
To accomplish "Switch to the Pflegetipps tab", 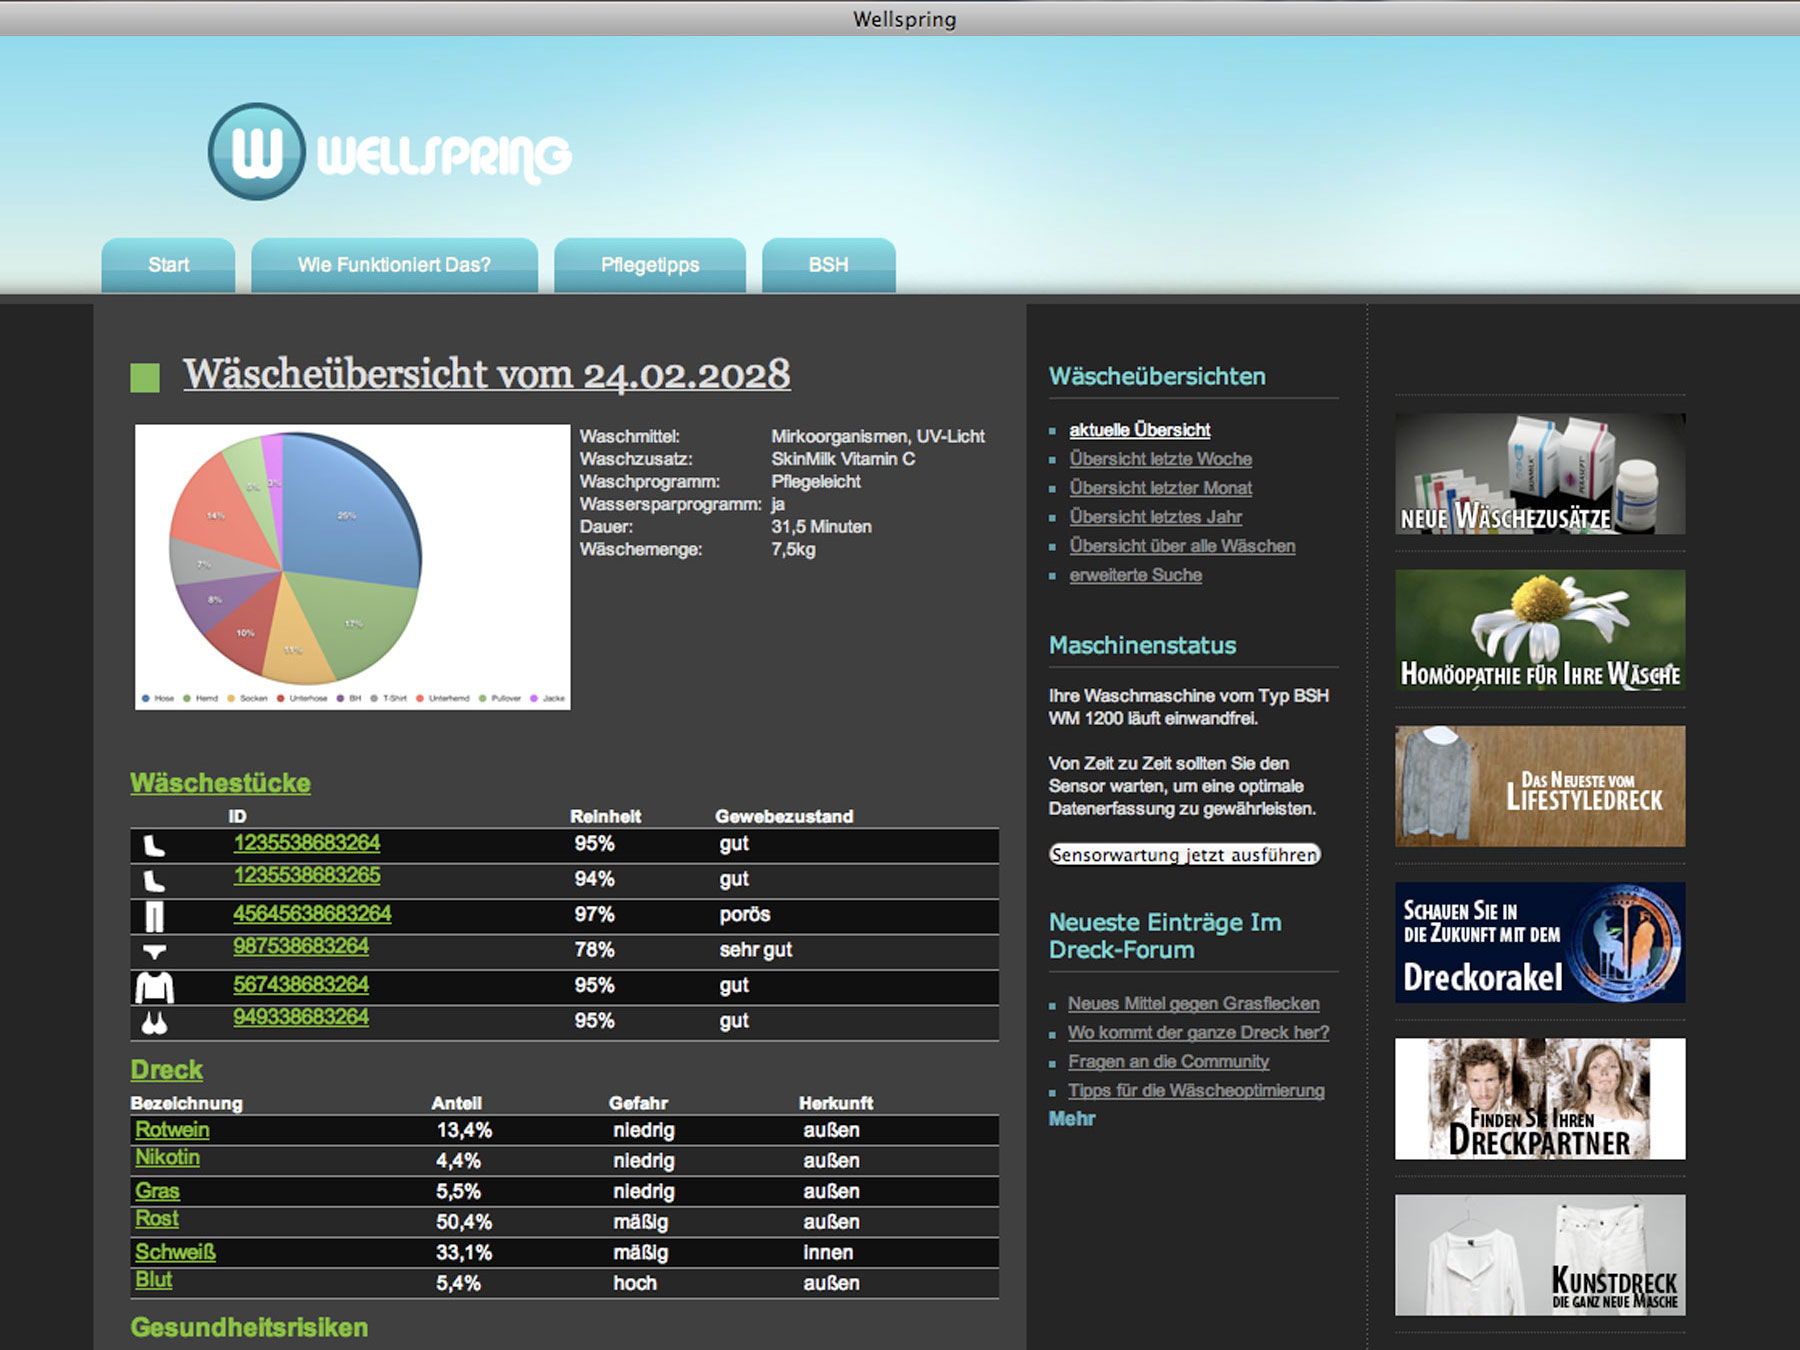I will pyautogui.click(x=650, y=265).
